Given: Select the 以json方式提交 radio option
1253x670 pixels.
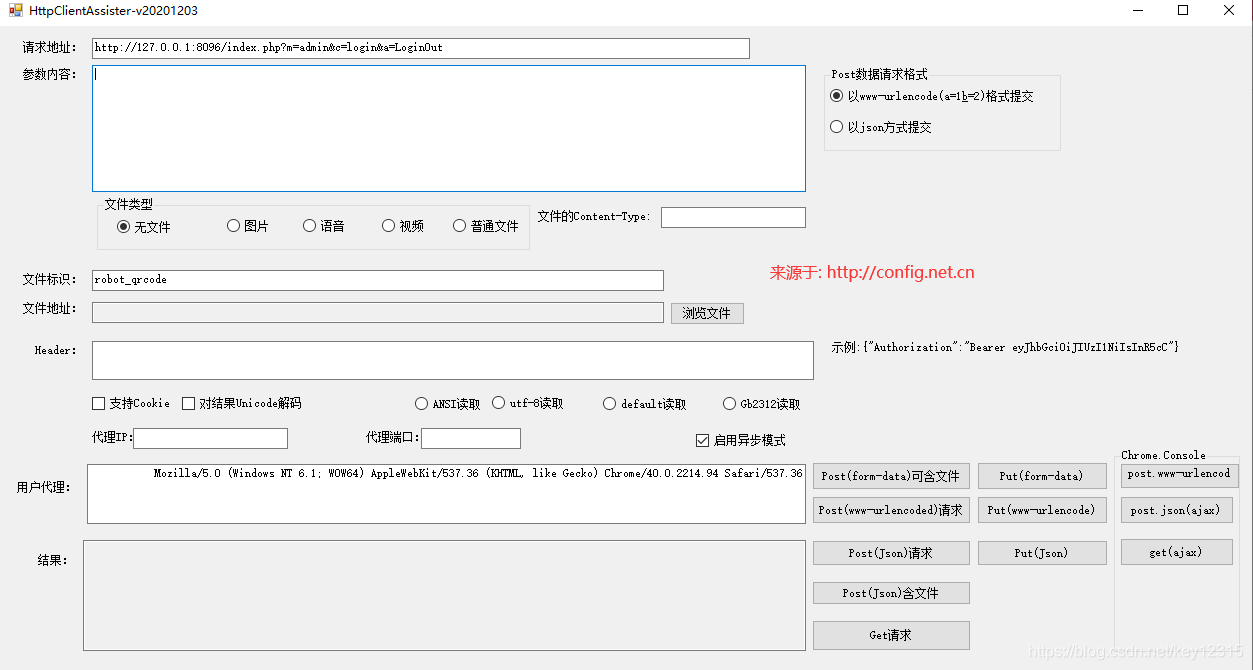Looking at the screenshot, I should pyautogui.click(x=836, y=126).
